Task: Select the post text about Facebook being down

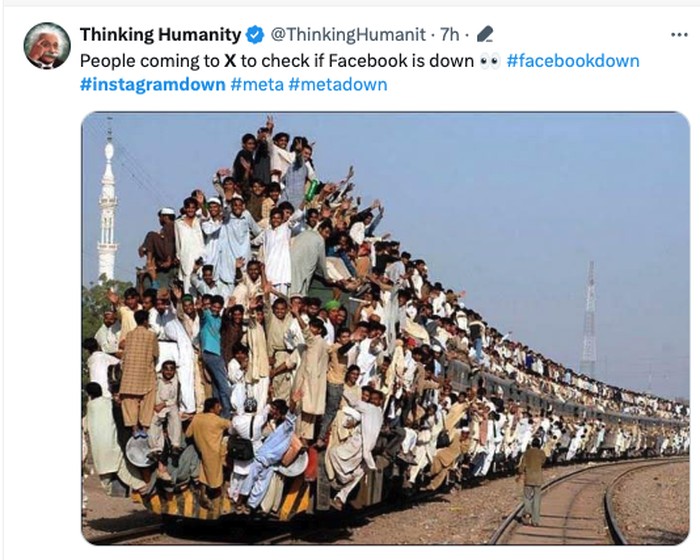Action: 277,61
